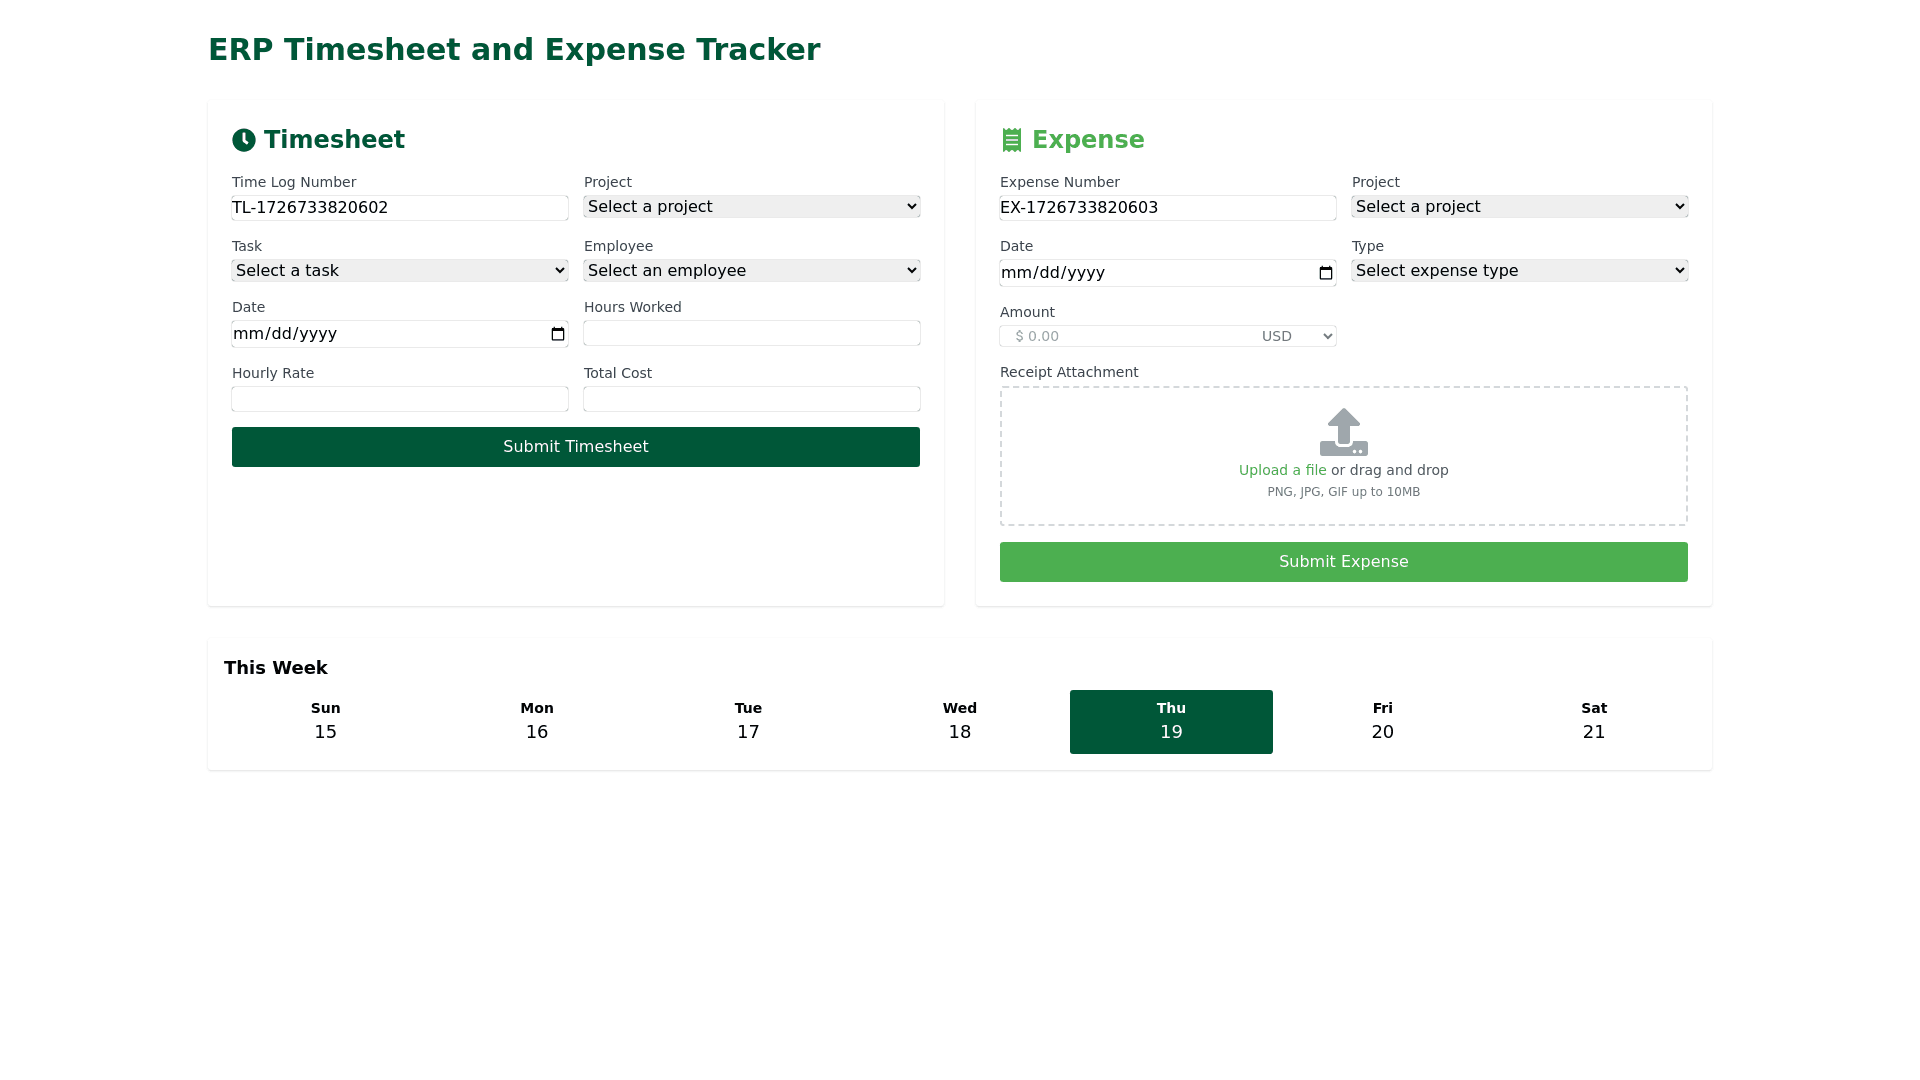Open the Timesheet date calendar picker icon
Viewport: 1920px width, 1080px height.
(x=558, y=334)
